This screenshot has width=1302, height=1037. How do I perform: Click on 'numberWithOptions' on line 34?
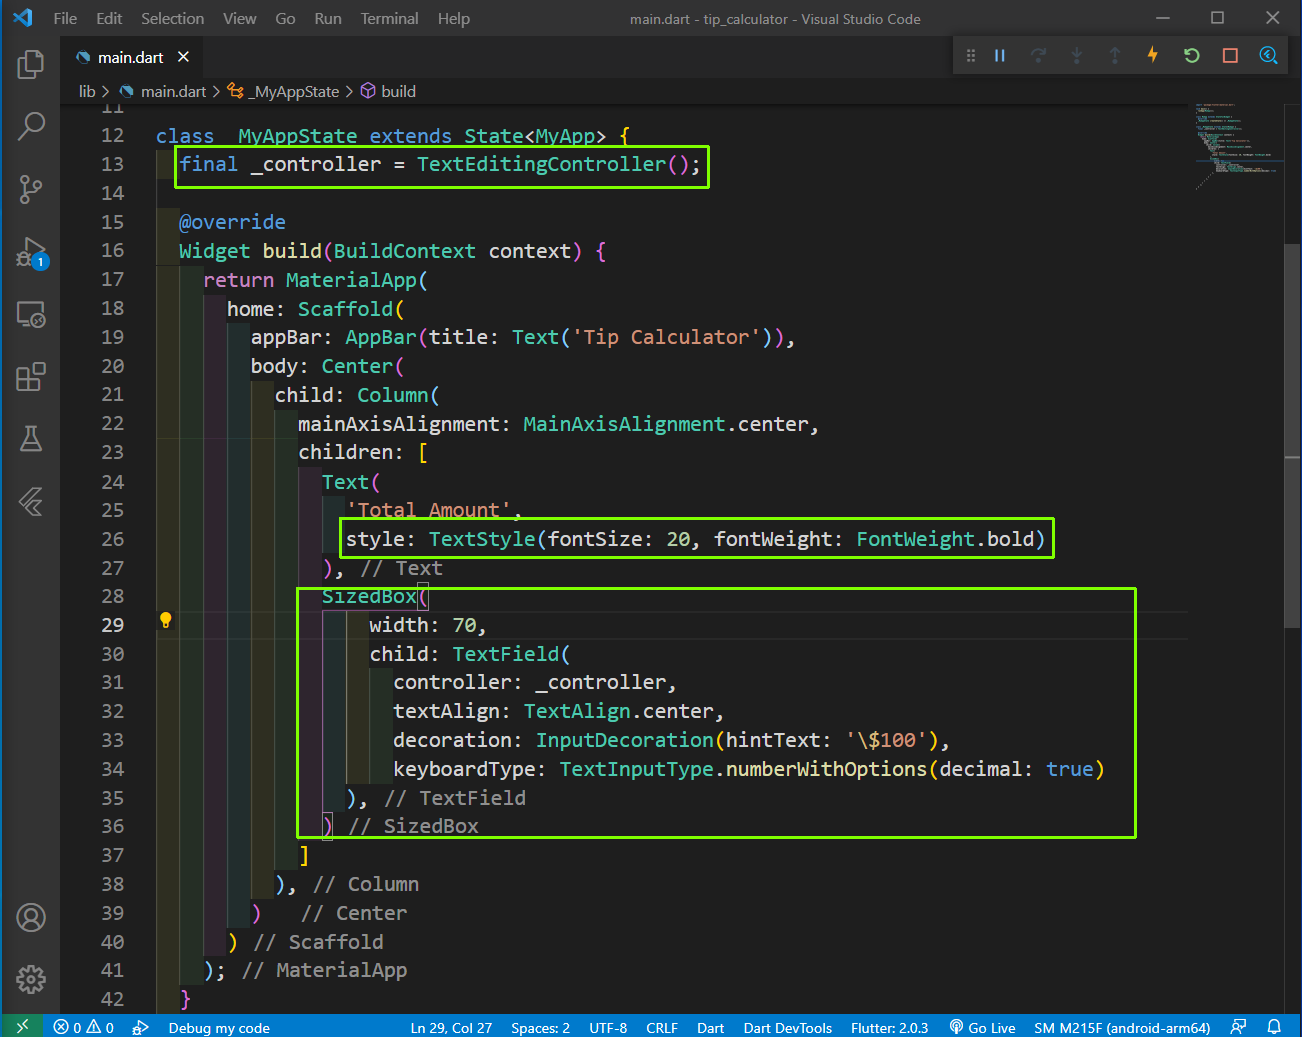827,769
